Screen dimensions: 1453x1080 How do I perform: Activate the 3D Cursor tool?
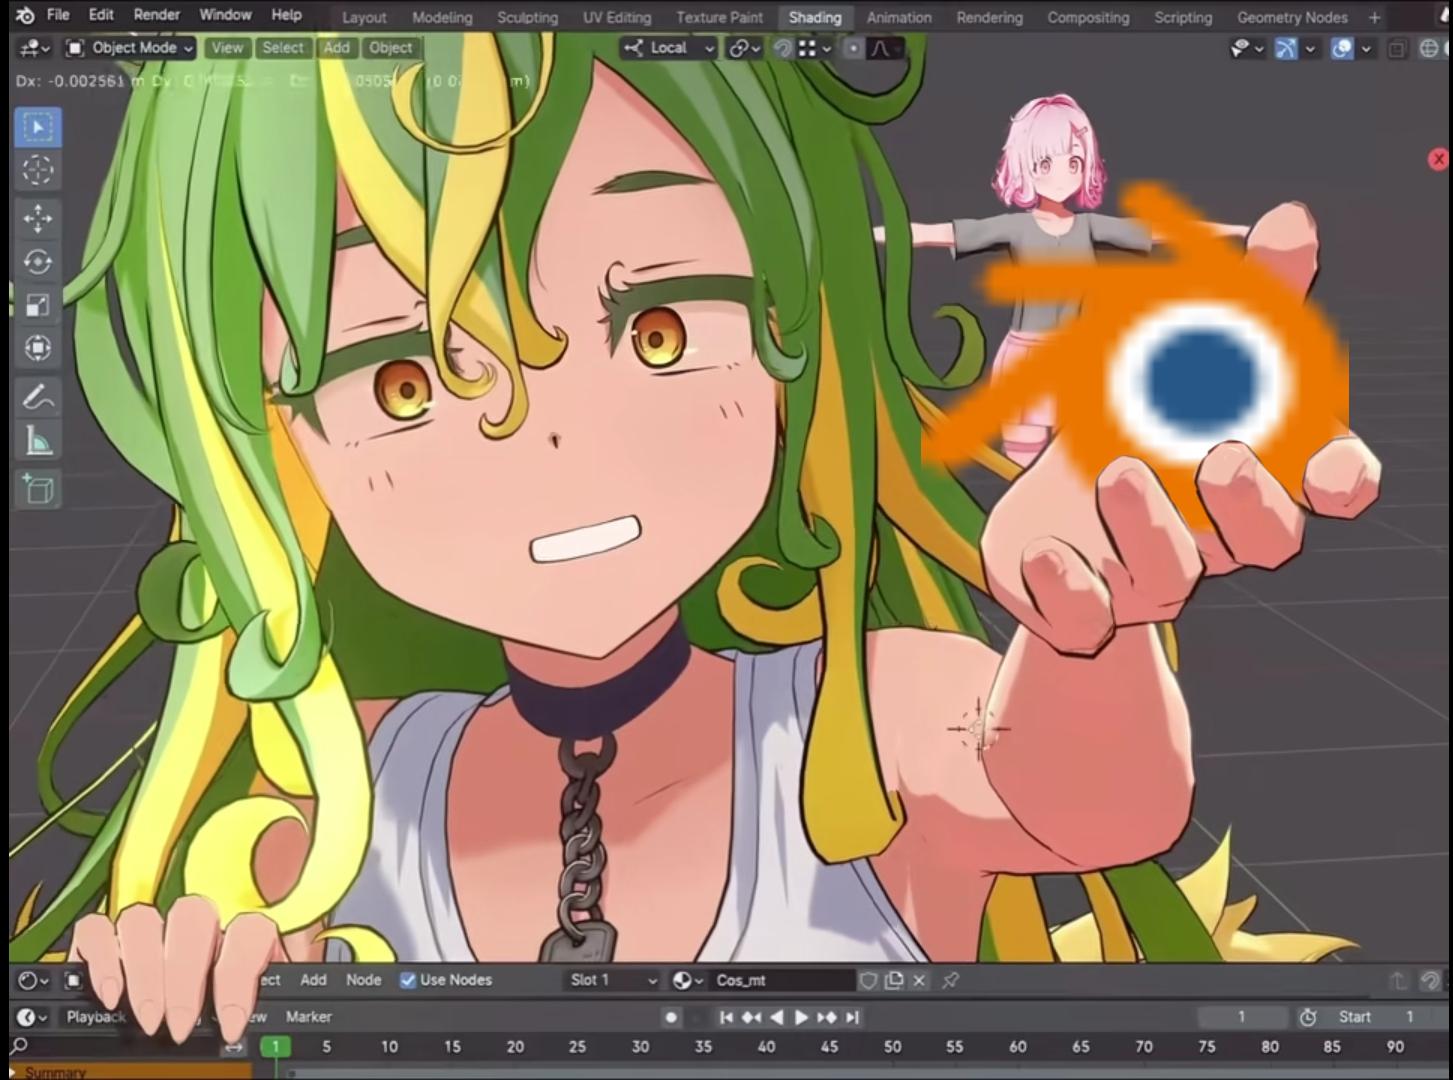tap(38, 170)
